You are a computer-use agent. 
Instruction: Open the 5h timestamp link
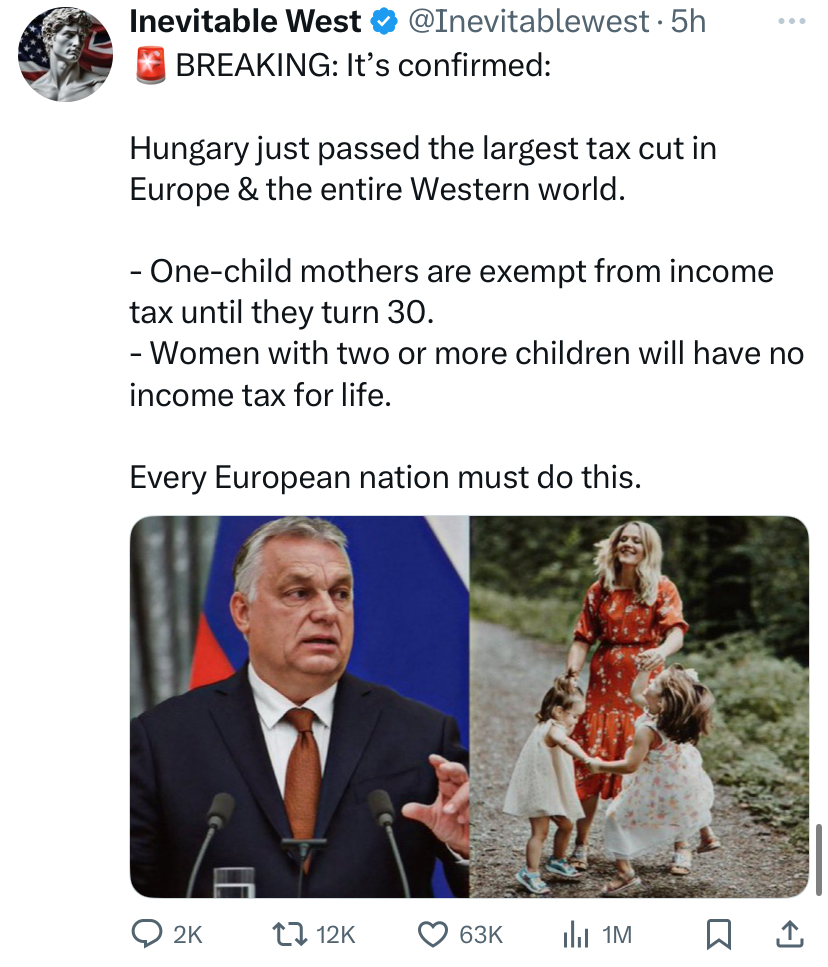(x=688, y=22)
